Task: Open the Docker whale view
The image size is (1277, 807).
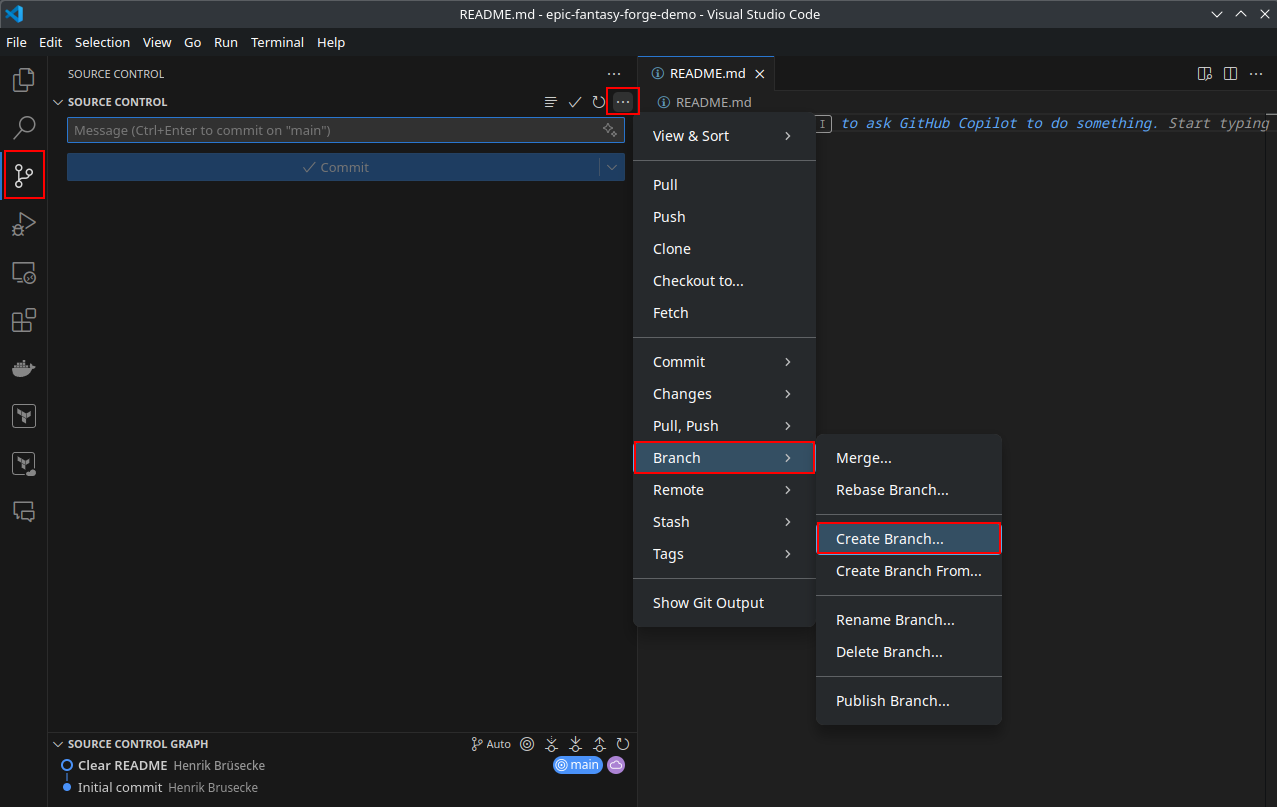Action: (24, 368)
